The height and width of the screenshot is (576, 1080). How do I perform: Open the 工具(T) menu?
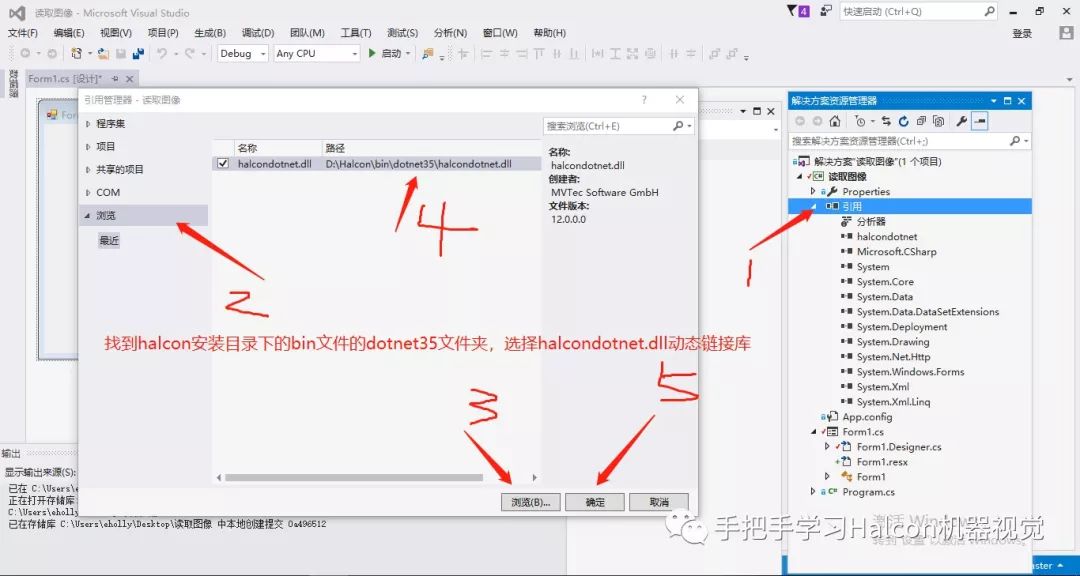point(355,33)
